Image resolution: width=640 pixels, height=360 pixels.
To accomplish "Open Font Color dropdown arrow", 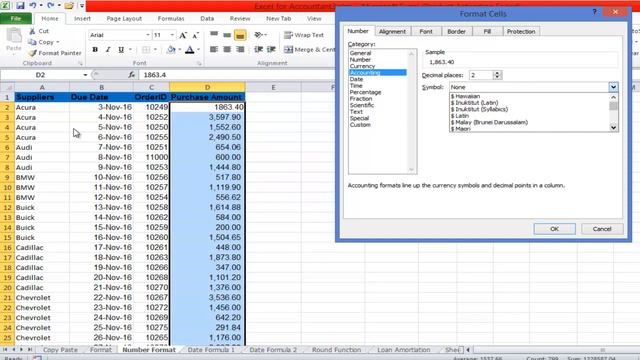I will pos(198,49).
